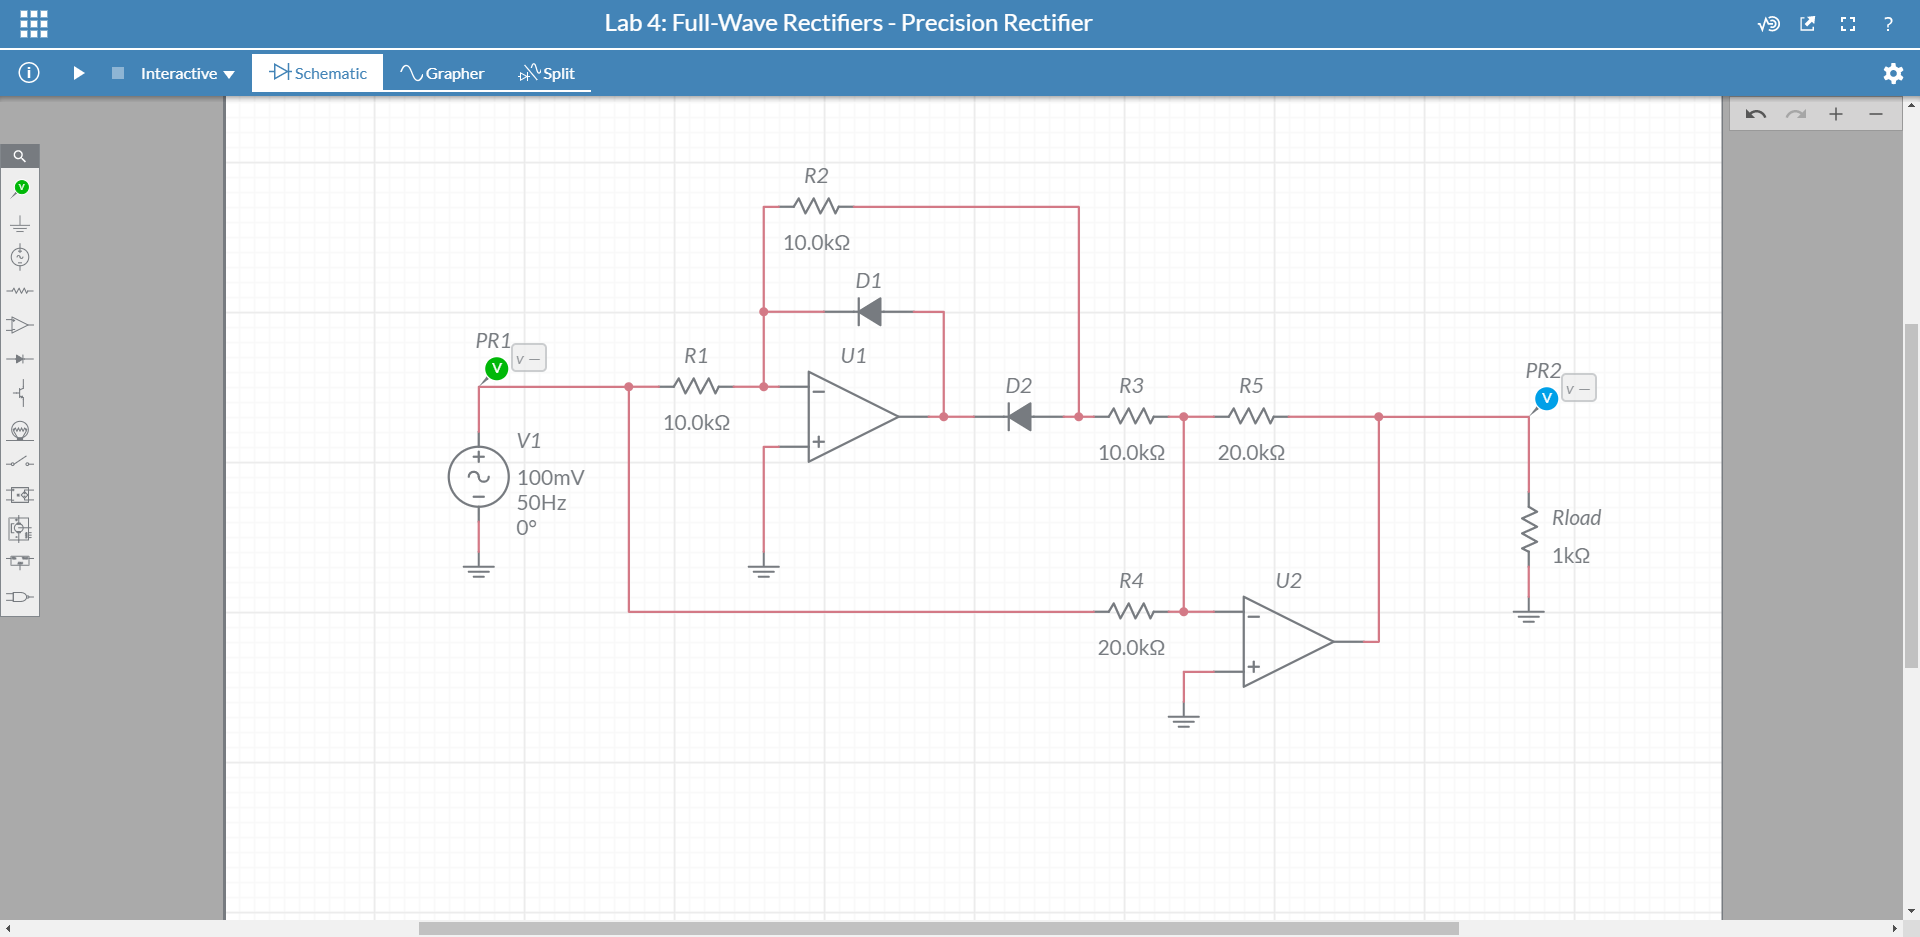This screenshot has height=937, width=1920.
Task: Select the V1 AC voltage source
Action: [x=479, y=477]
